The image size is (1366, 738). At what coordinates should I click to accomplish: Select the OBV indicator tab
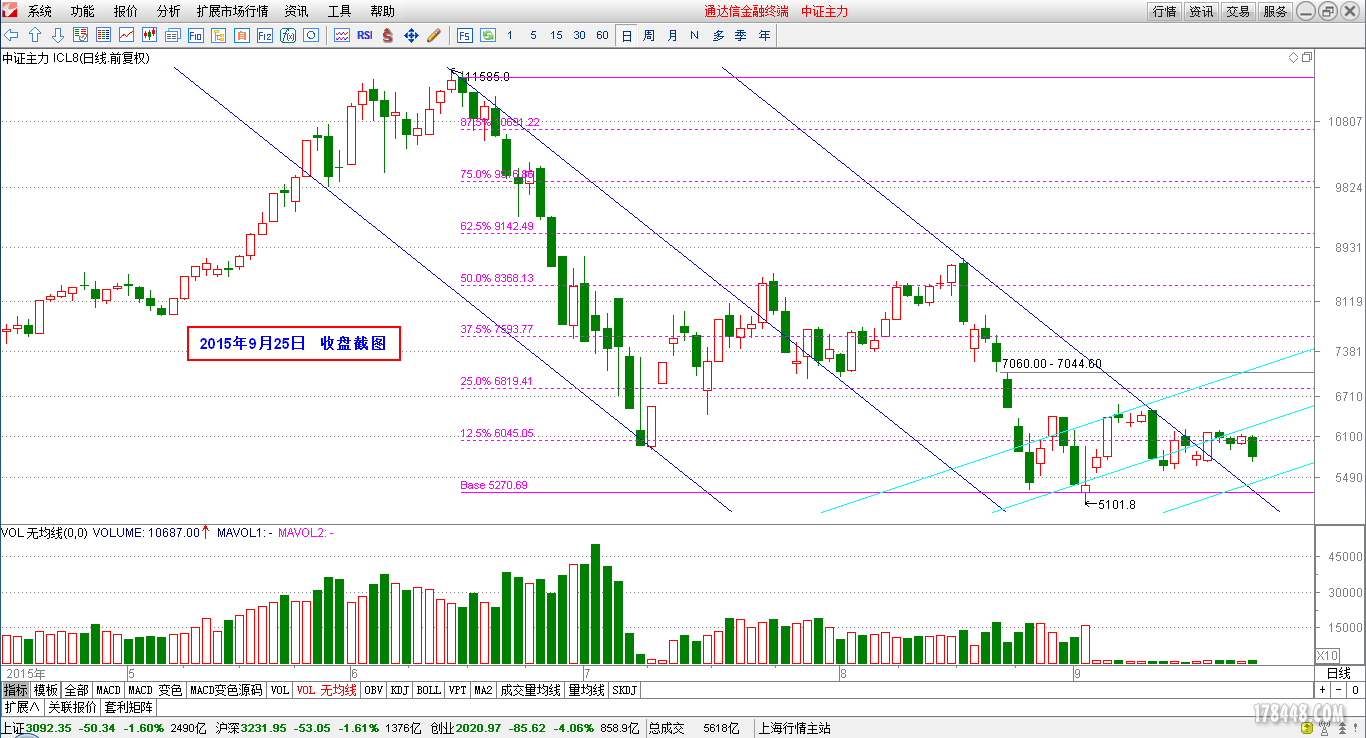373,690
